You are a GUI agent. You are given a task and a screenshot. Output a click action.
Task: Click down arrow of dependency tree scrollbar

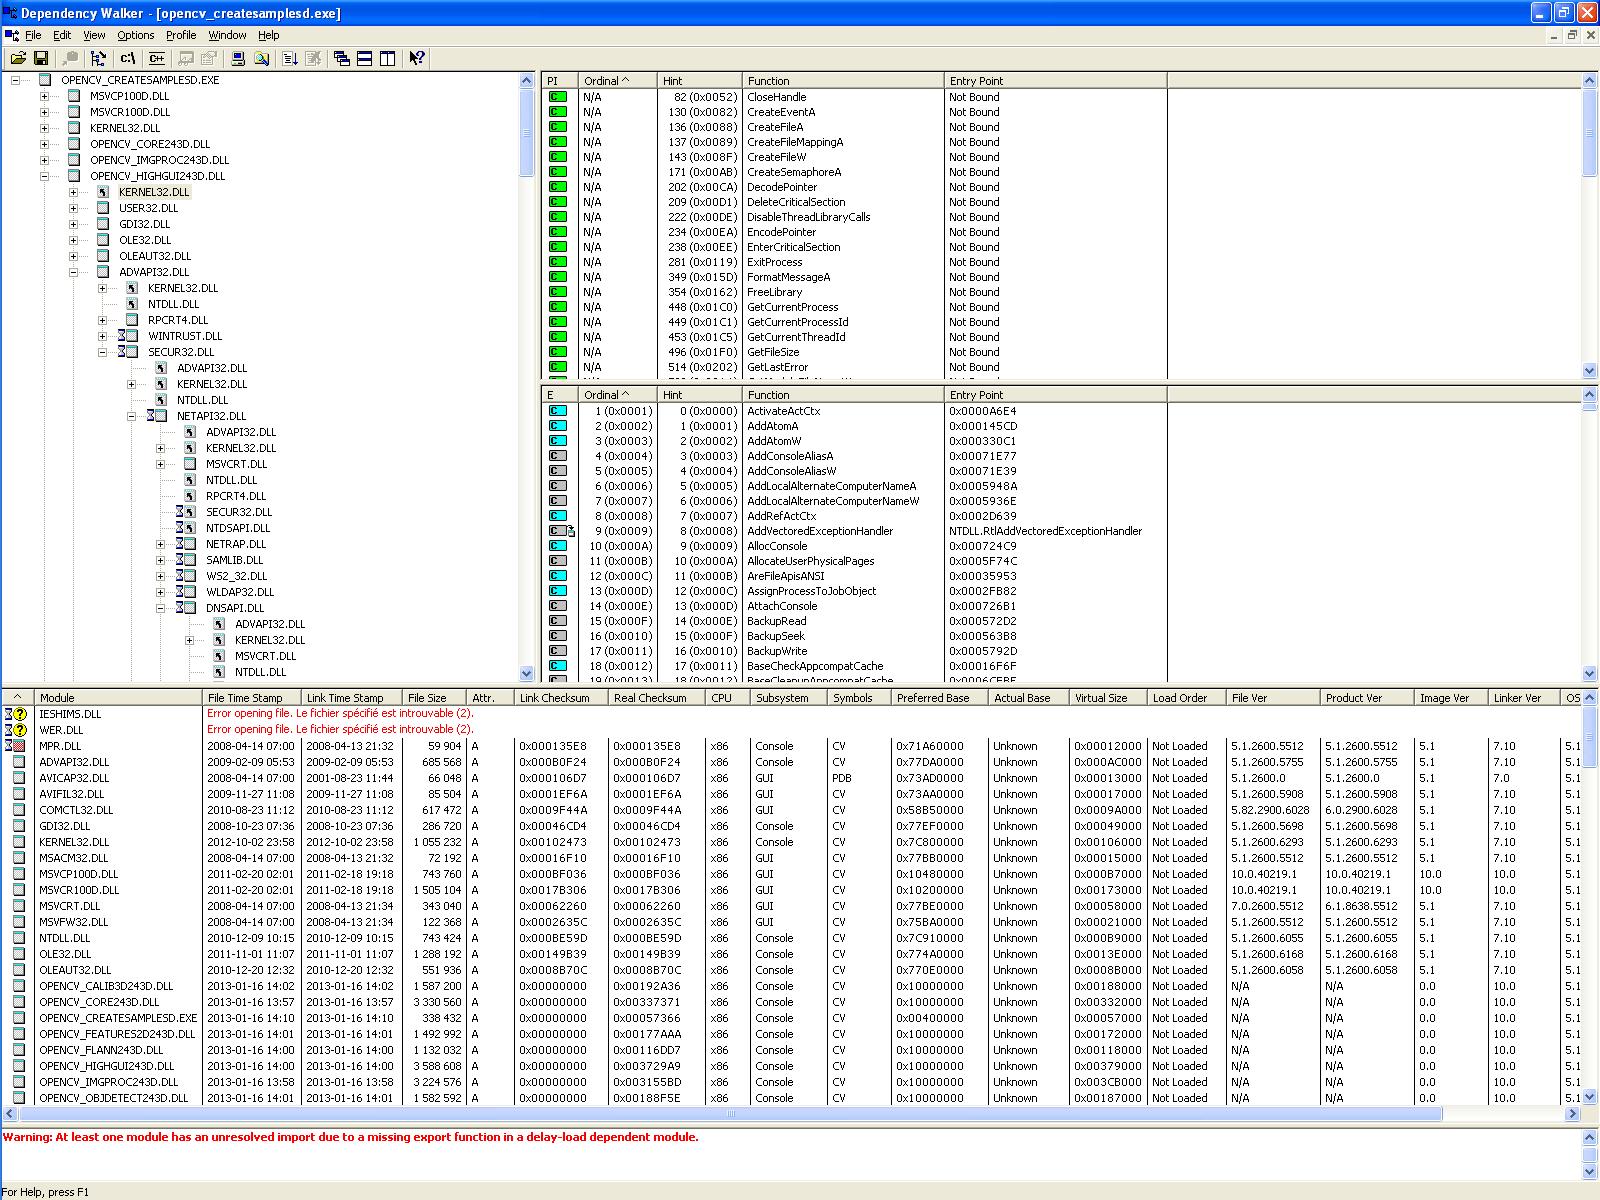pos(527,674)
